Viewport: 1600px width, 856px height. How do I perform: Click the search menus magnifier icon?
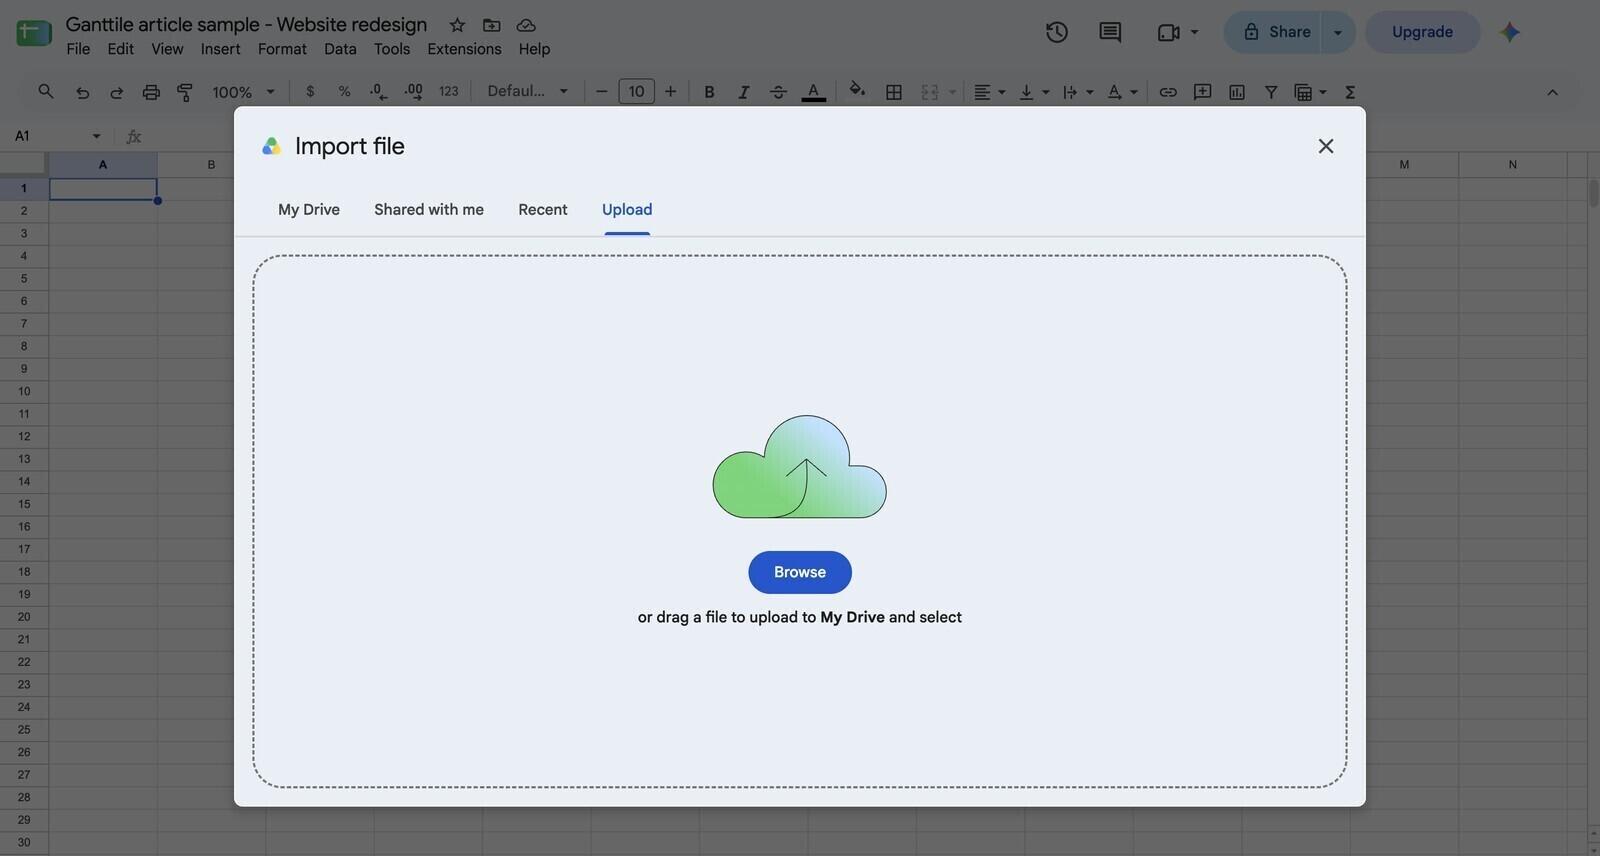[x=46, y=91]
